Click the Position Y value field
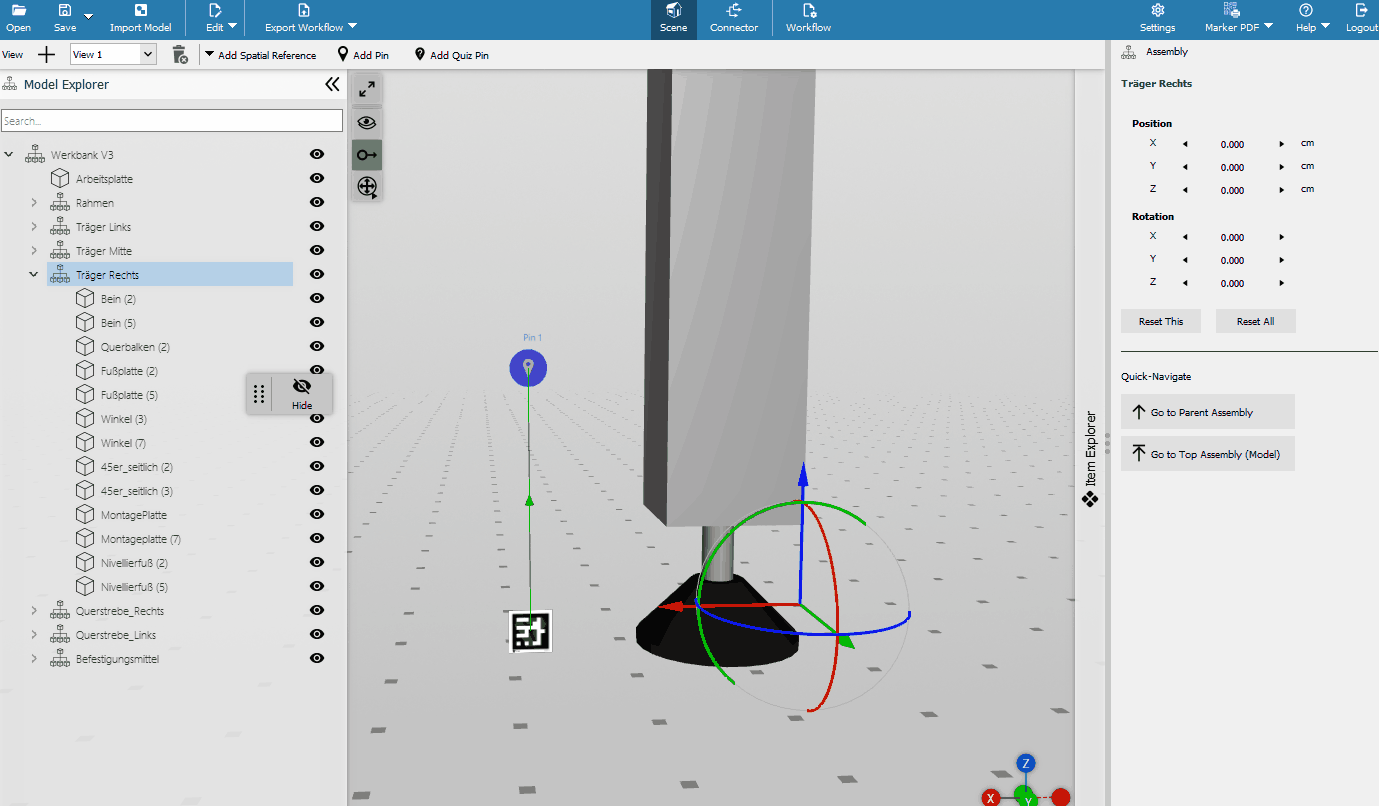The image size is (1379, 806). point(1232,167)
